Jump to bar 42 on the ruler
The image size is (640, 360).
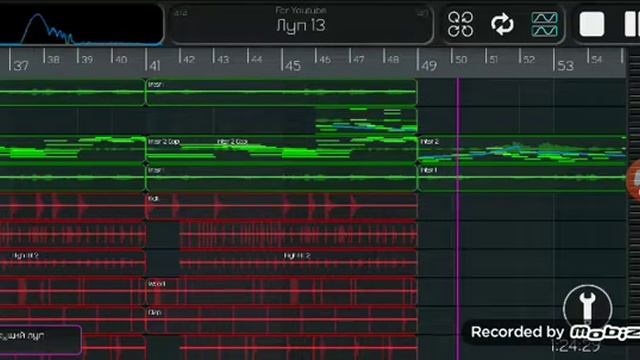point(189,60)
